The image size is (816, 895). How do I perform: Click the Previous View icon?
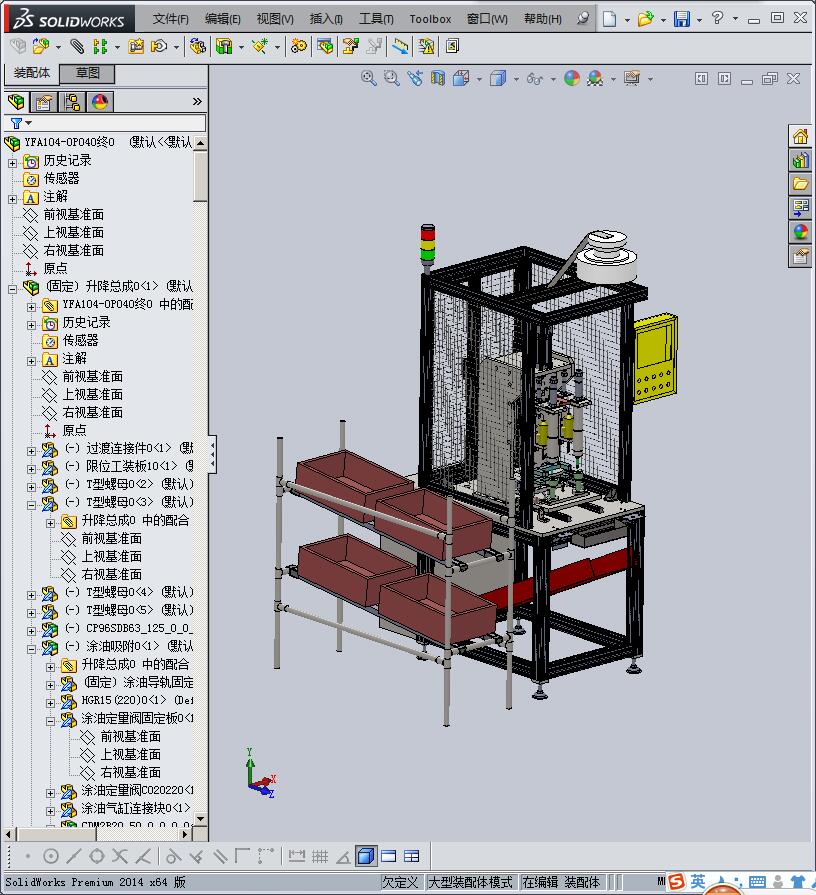point(415,78)
